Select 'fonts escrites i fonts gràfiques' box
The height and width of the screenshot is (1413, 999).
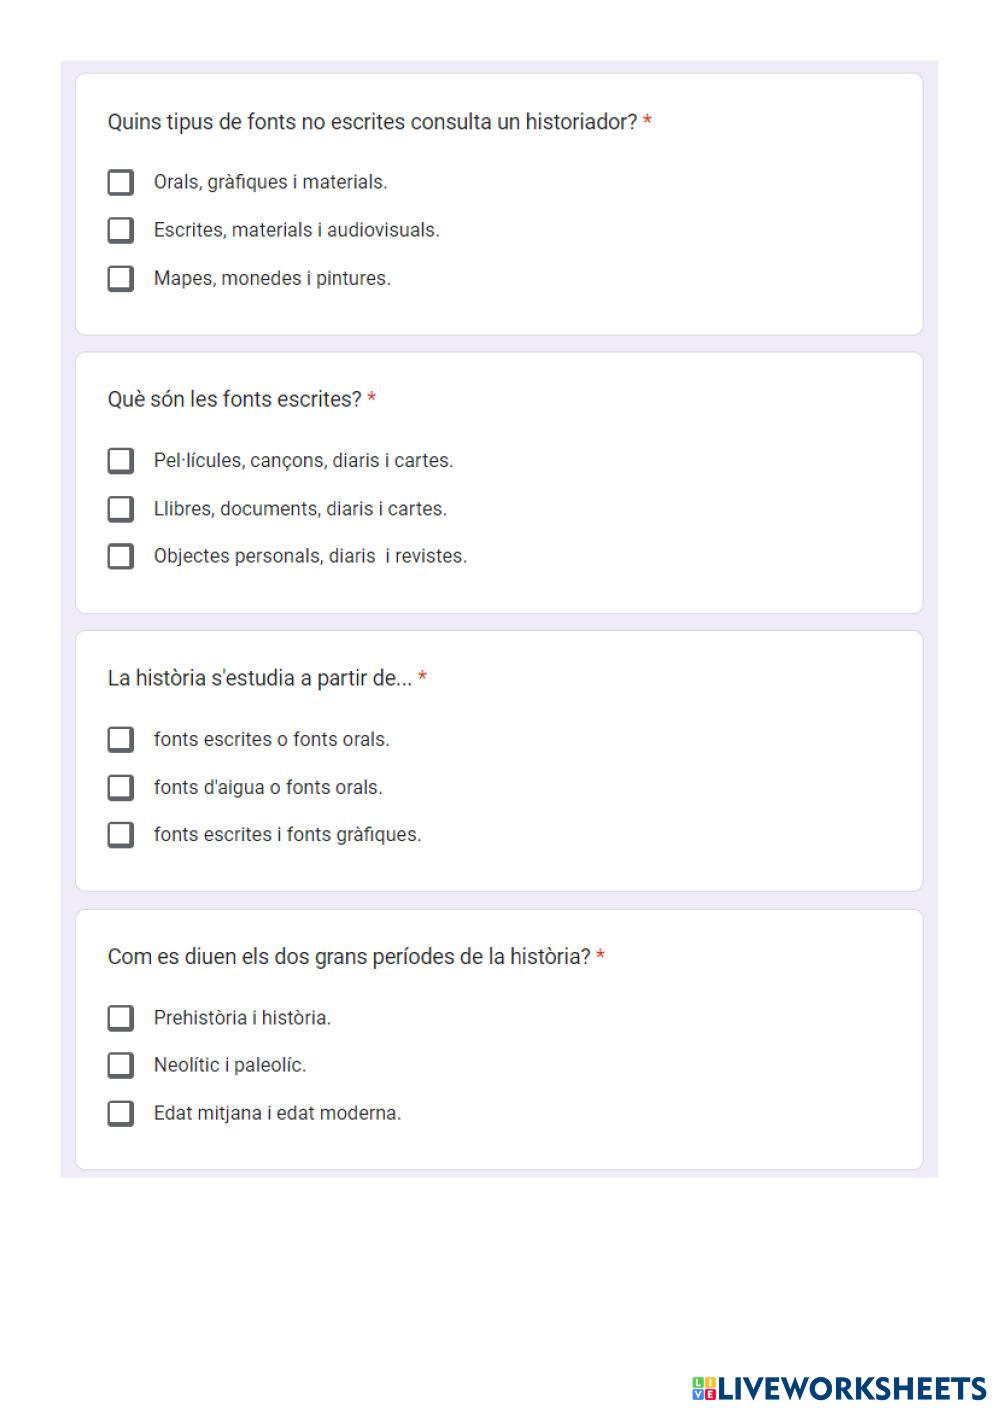pos(120,834)
